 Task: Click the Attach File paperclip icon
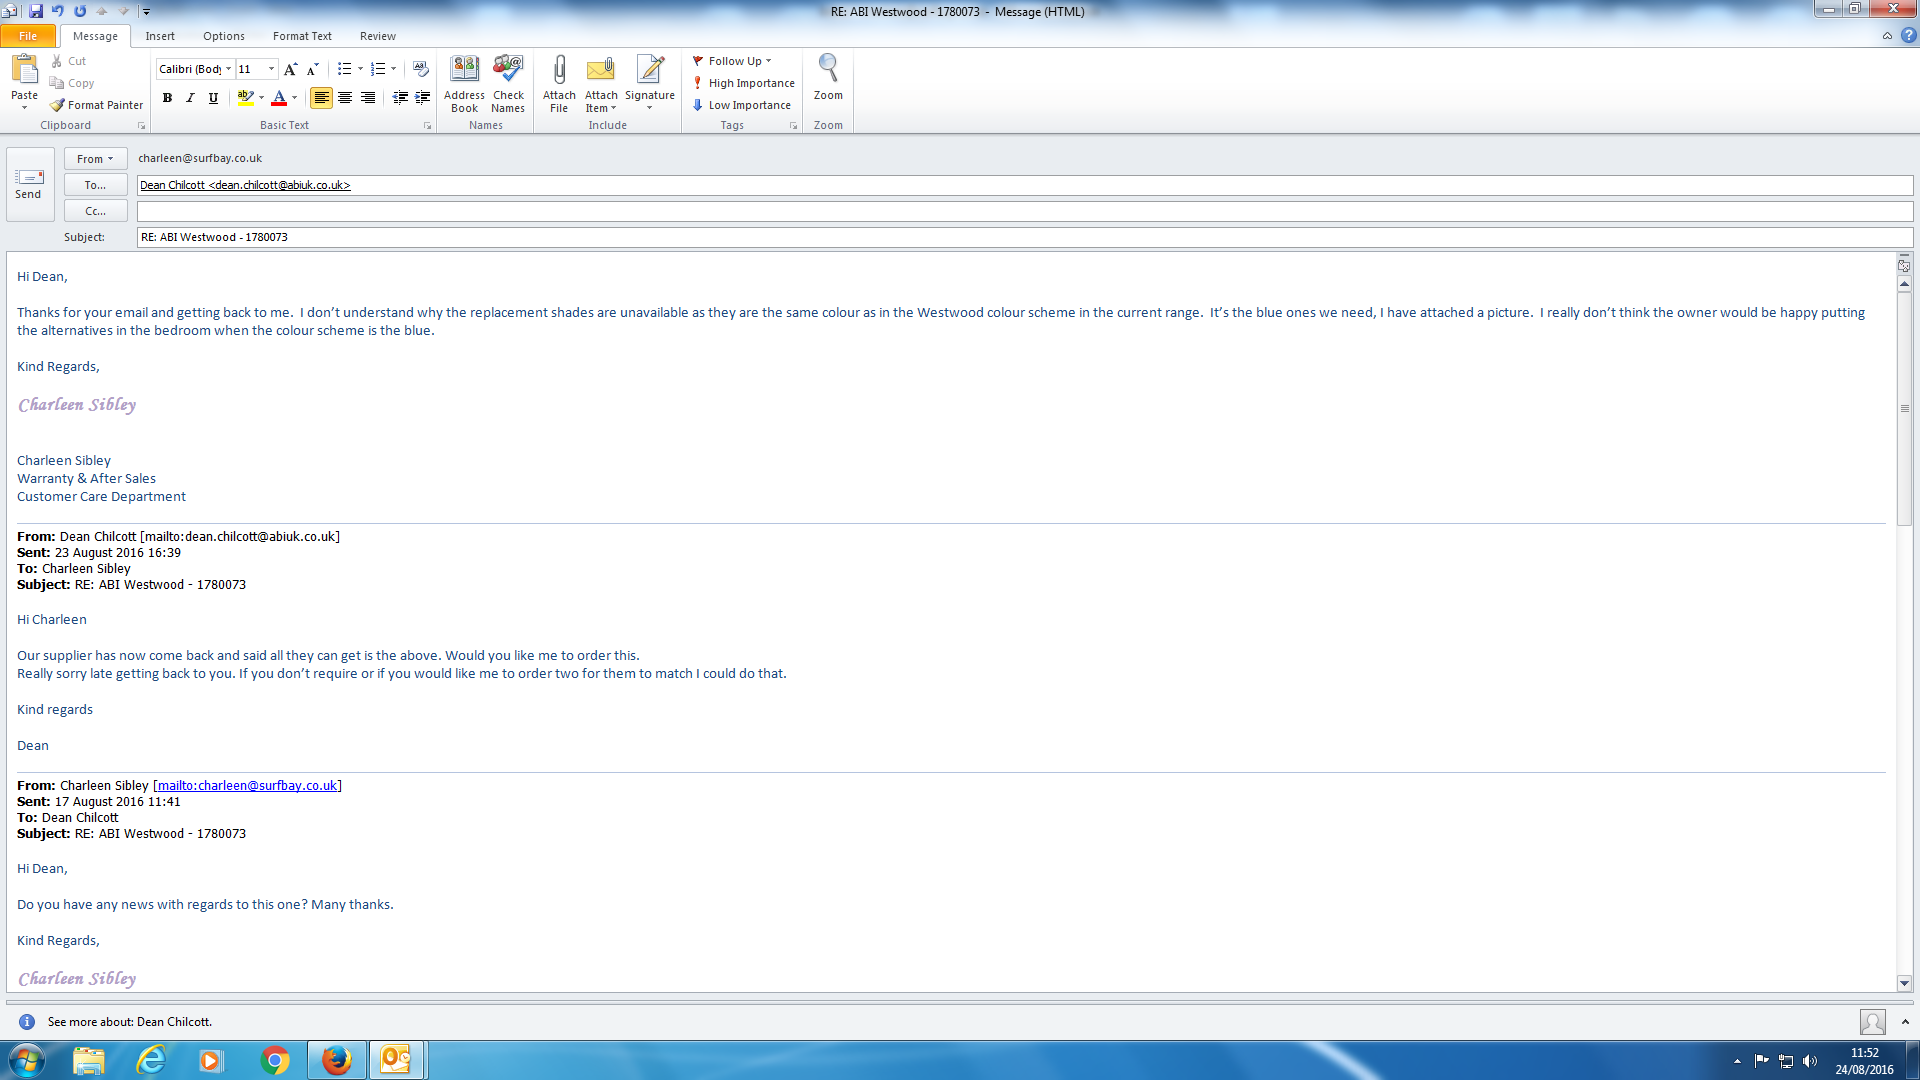pyautogui.click(x=559, y=71)
